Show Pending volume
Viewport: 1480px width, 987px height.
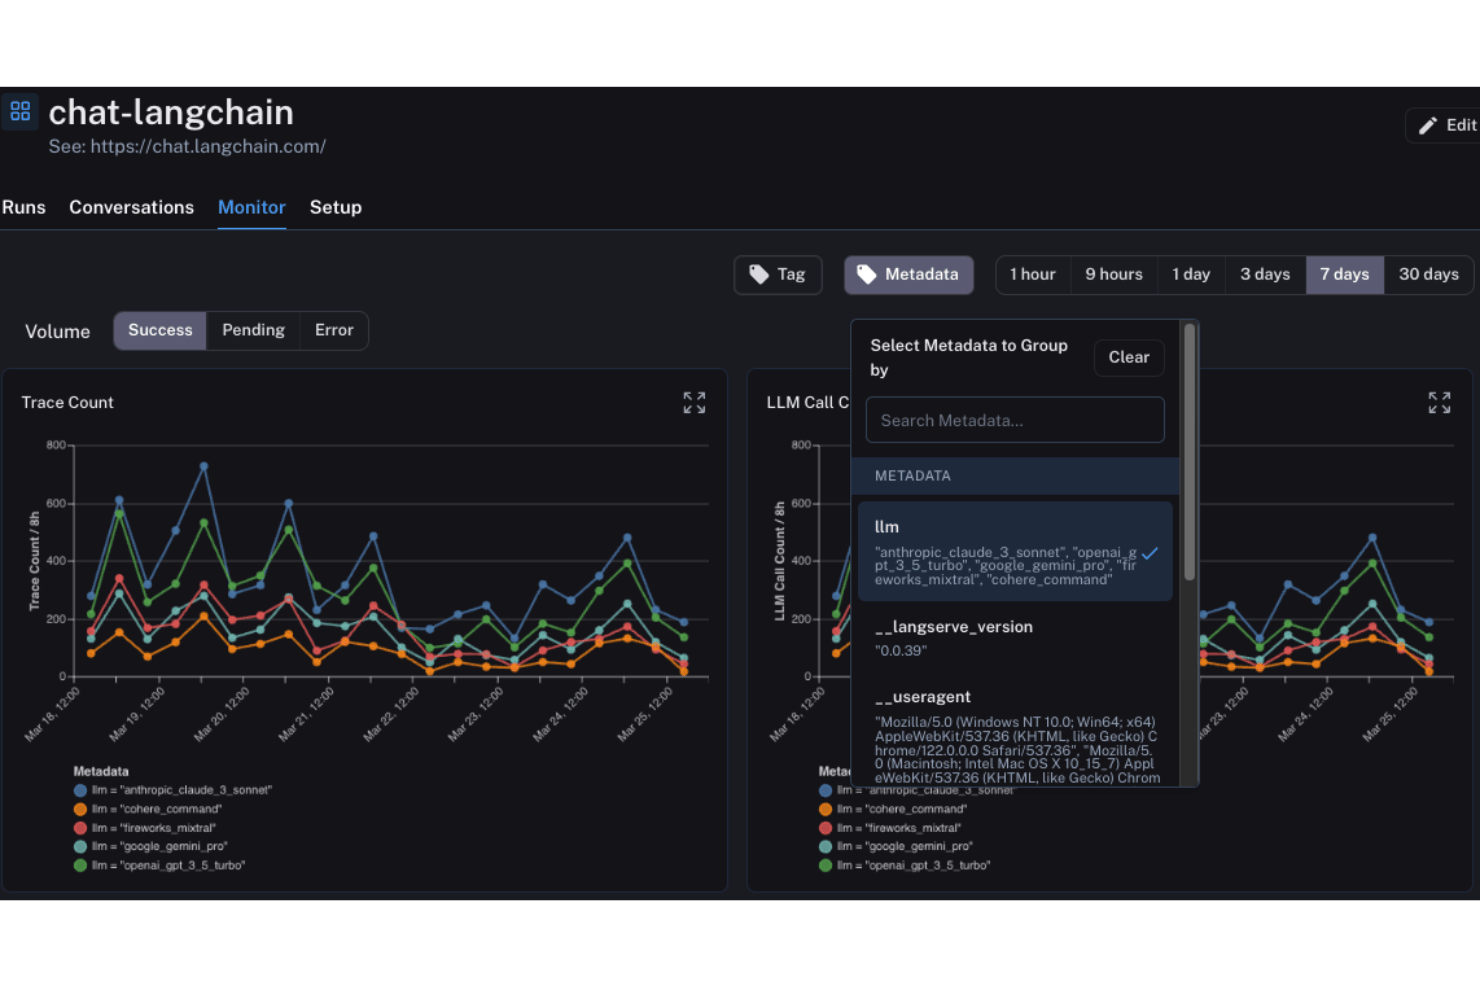click(253, 330)
